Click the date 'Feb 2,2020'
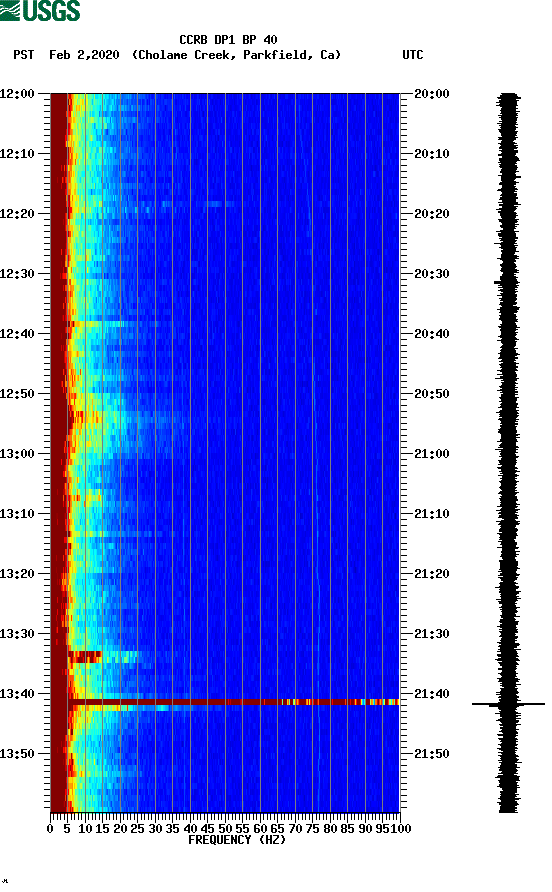Image resolution: width=552 pixels, height=892 pixels. coord(84,55)
